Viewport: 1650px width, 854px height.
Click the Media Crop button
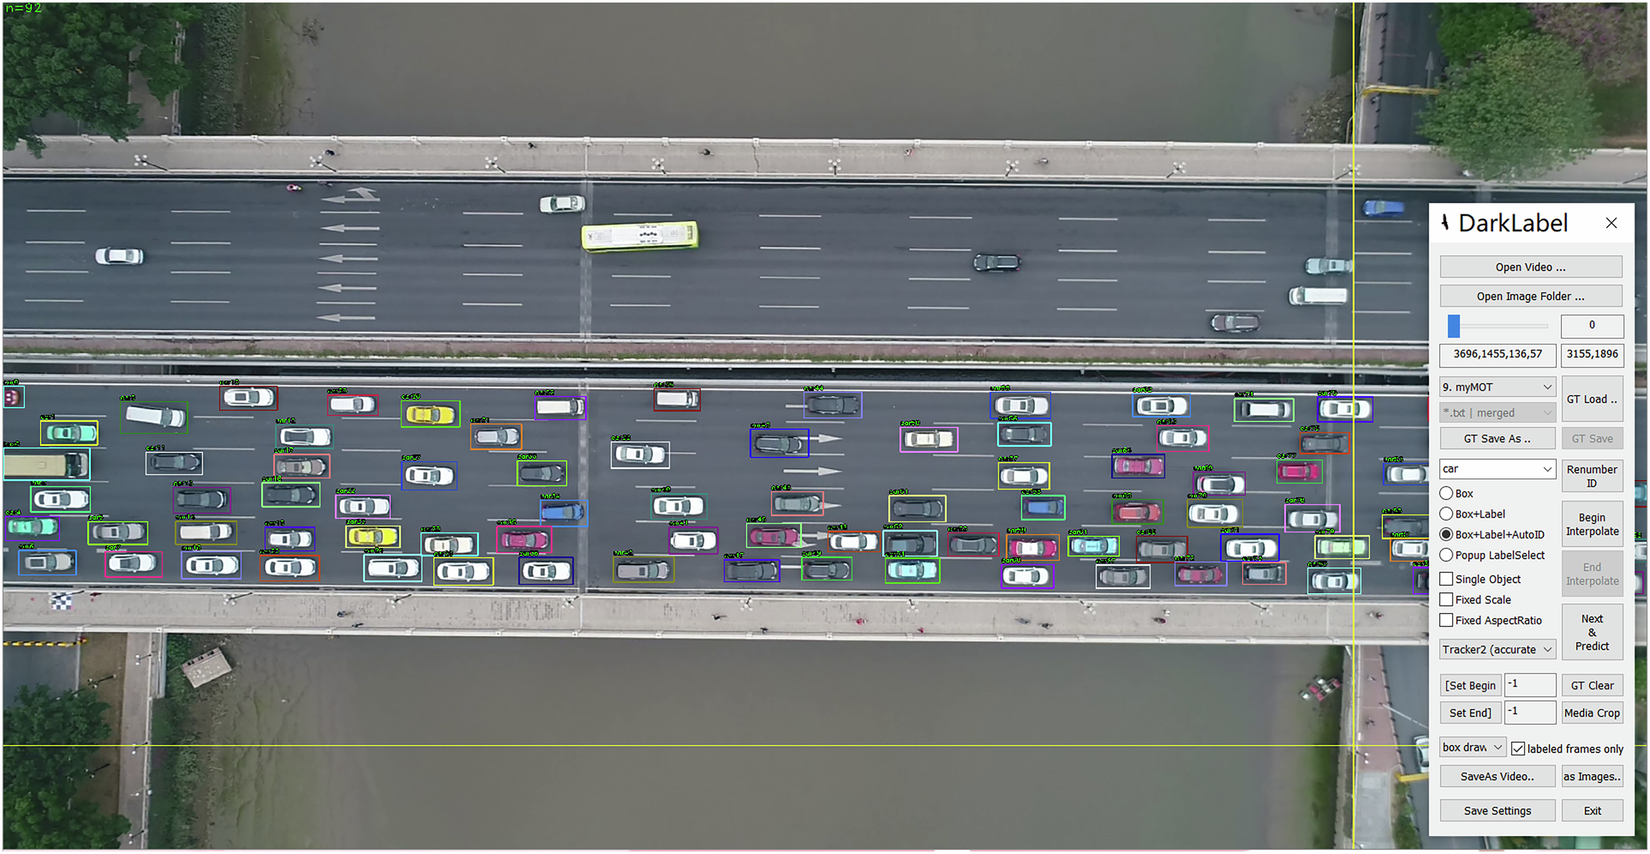tap(1592, 713)
